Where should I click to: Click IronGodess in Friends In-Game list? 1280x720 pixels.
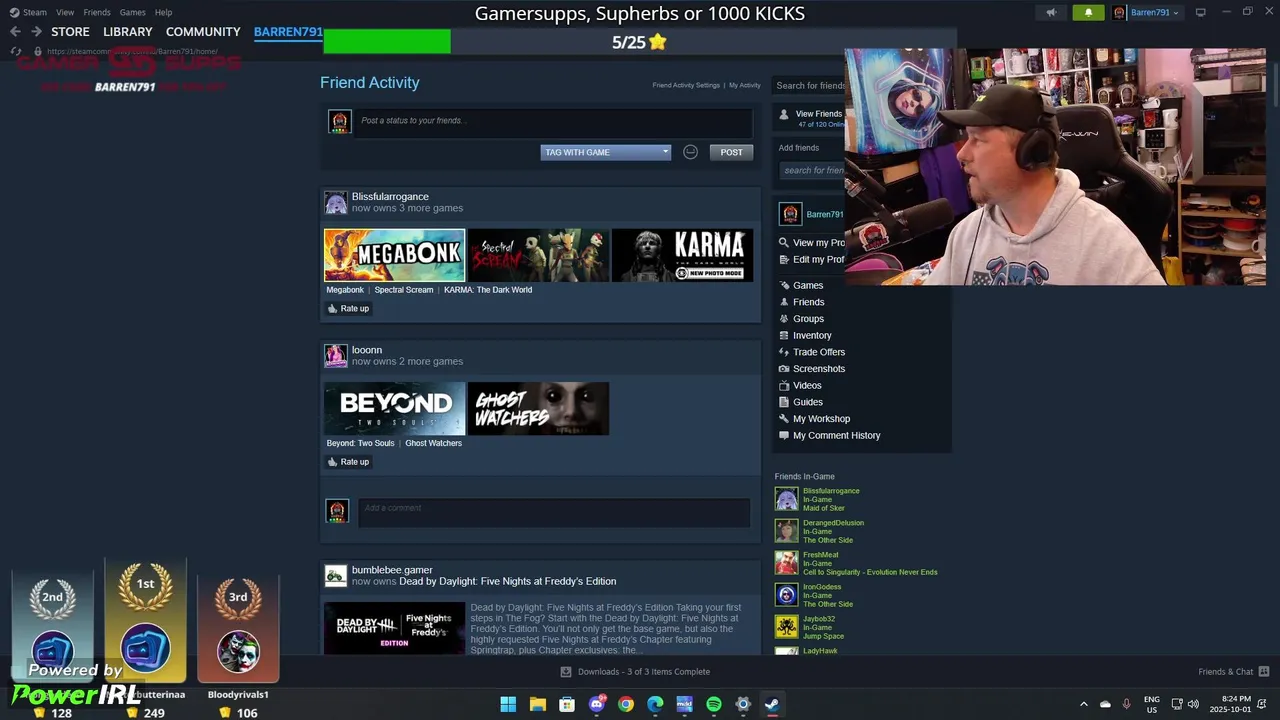pos(822,587)
